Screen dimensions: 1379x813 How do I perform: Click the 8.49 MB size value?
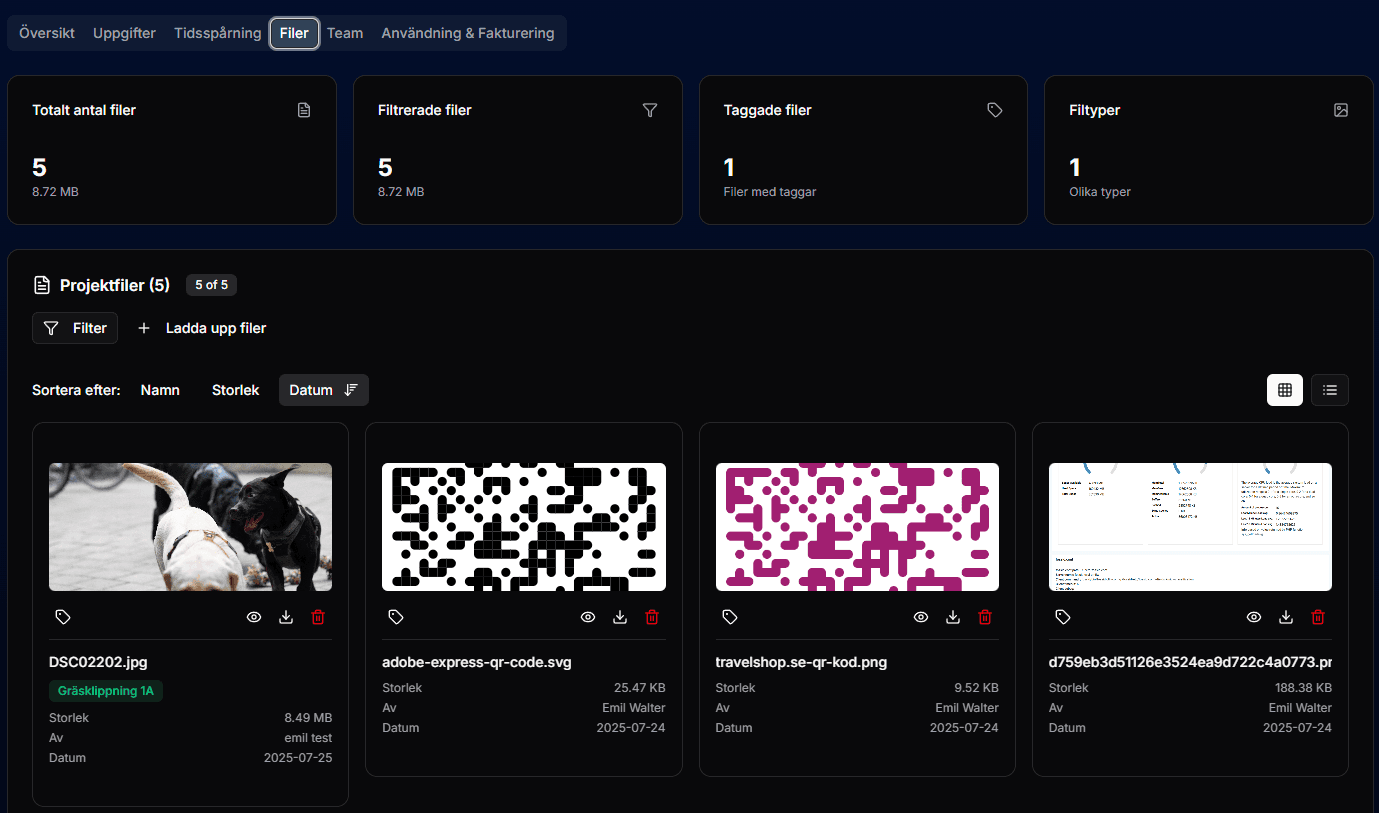(308, 718)
